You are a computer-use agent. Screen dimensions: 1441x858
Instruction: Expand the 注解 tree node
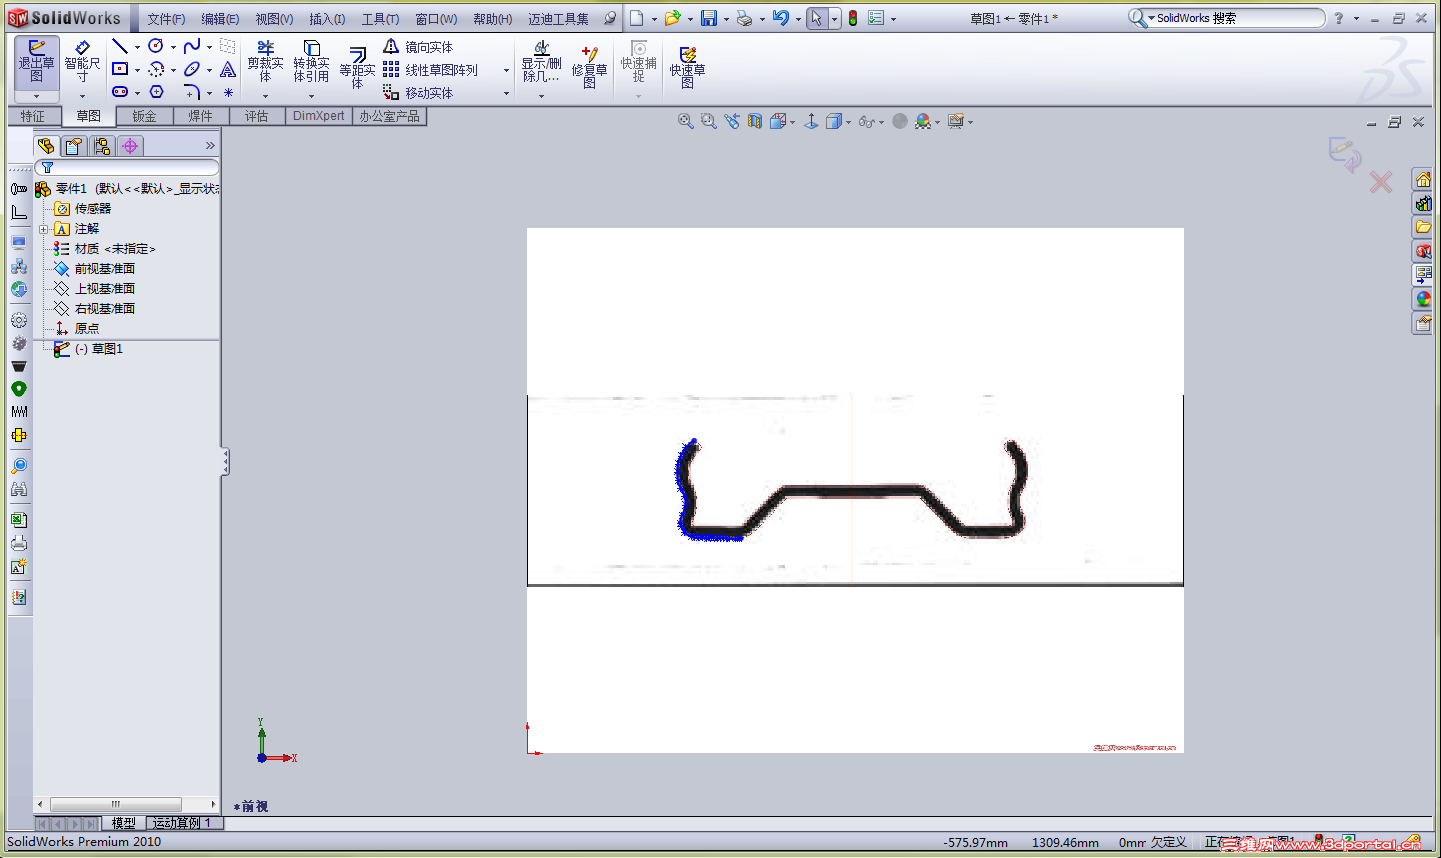click(43, 229)
